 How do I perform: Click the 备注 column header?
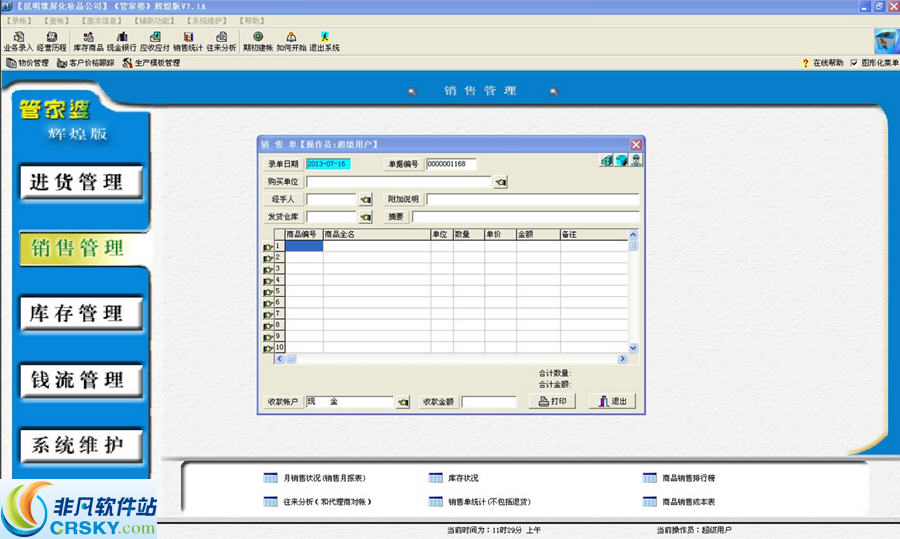594,234
